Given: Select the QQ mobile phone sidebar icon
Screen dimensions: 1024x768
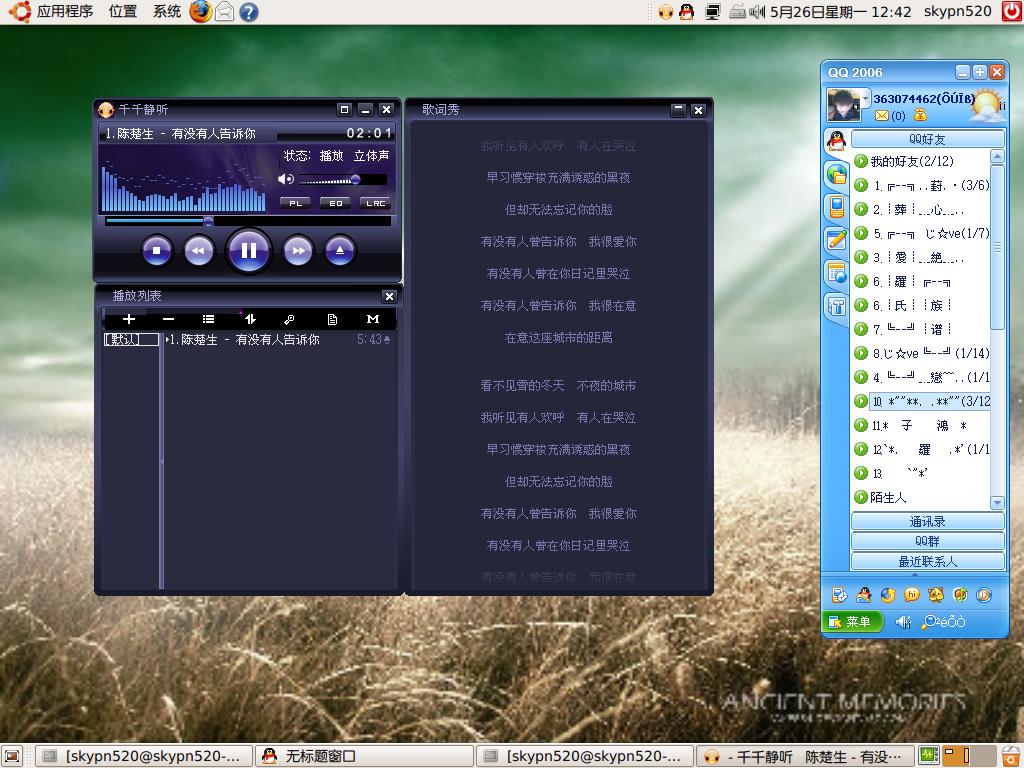Looking at the screenshot, I should pyautogui.click(x=837, y=207).
